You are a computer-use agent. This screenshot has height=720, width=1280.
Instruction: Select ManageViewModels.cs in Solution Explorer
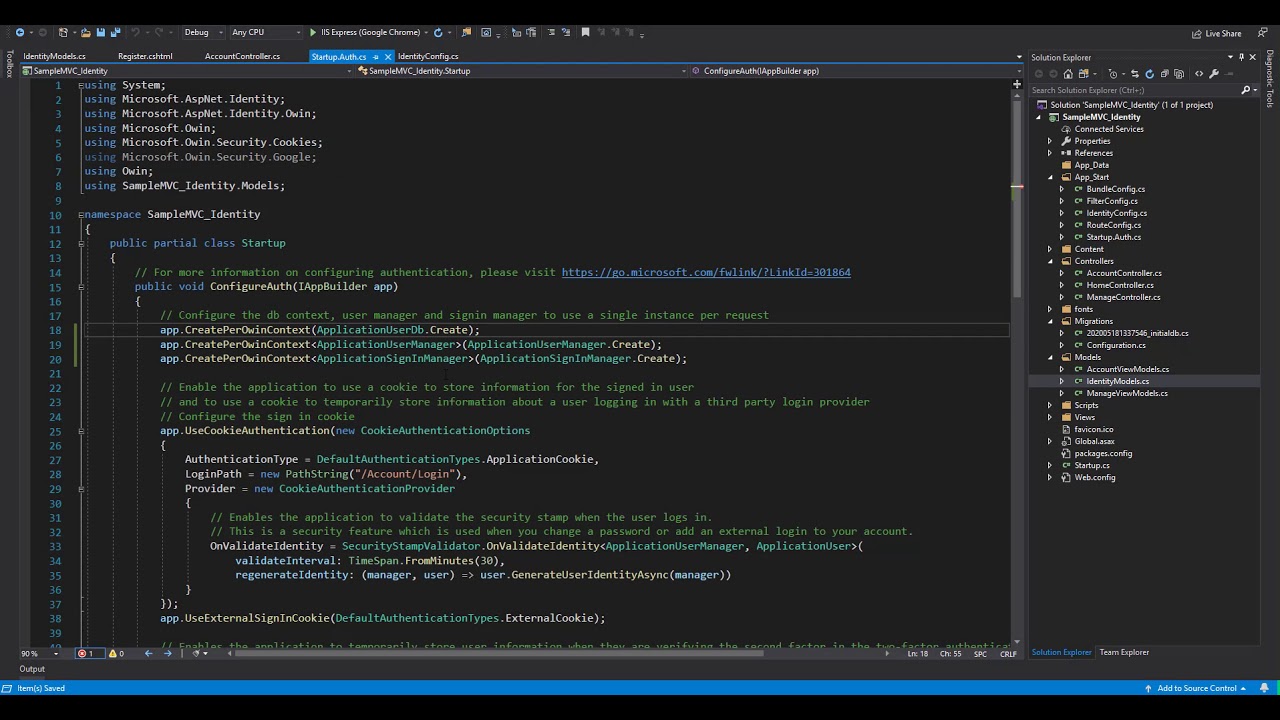1127,393
